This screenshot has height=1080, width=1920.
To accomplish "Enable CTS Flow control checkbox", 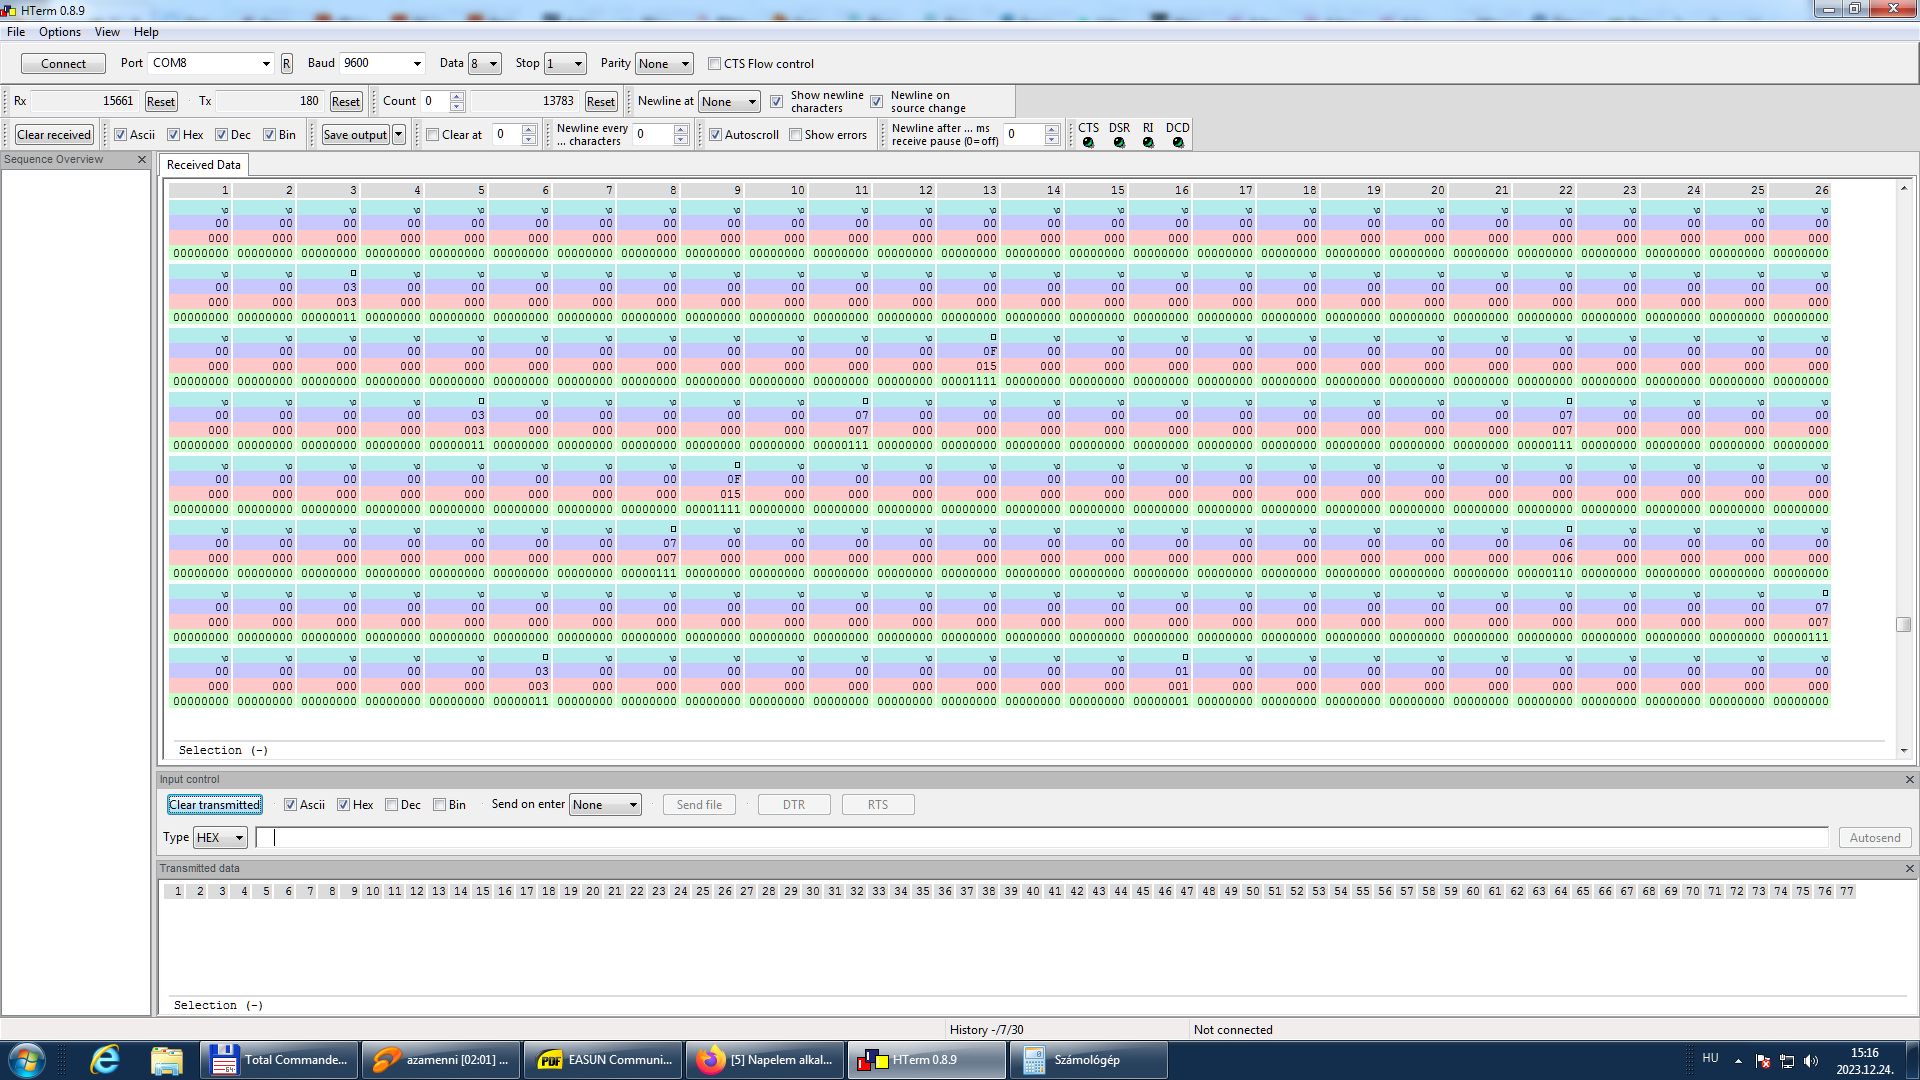I will [715, 64].
